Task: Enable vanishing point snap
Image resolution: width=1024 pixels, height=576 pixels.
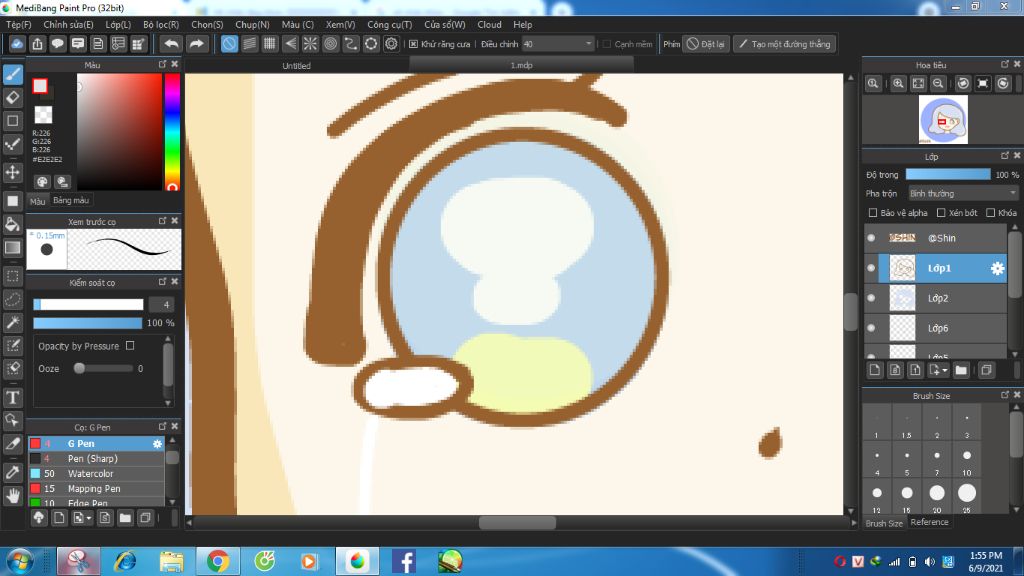Action: [290, 44]
